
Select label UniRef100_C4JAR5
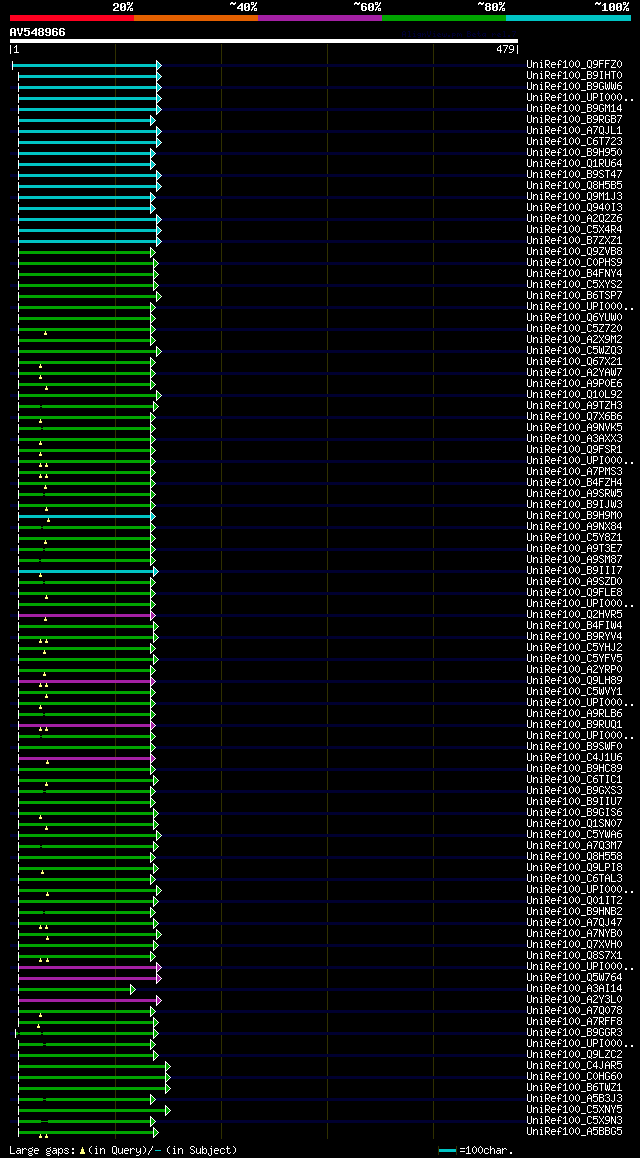click(574, 1066)
